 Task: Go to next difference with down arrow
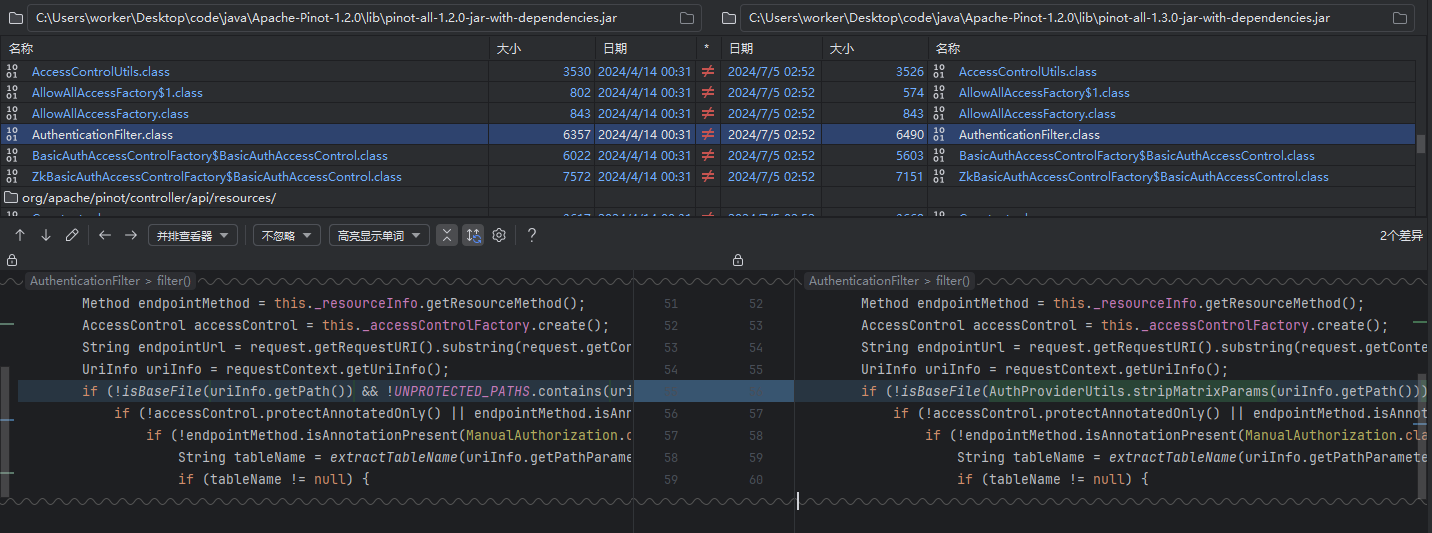tap(46, 235)
